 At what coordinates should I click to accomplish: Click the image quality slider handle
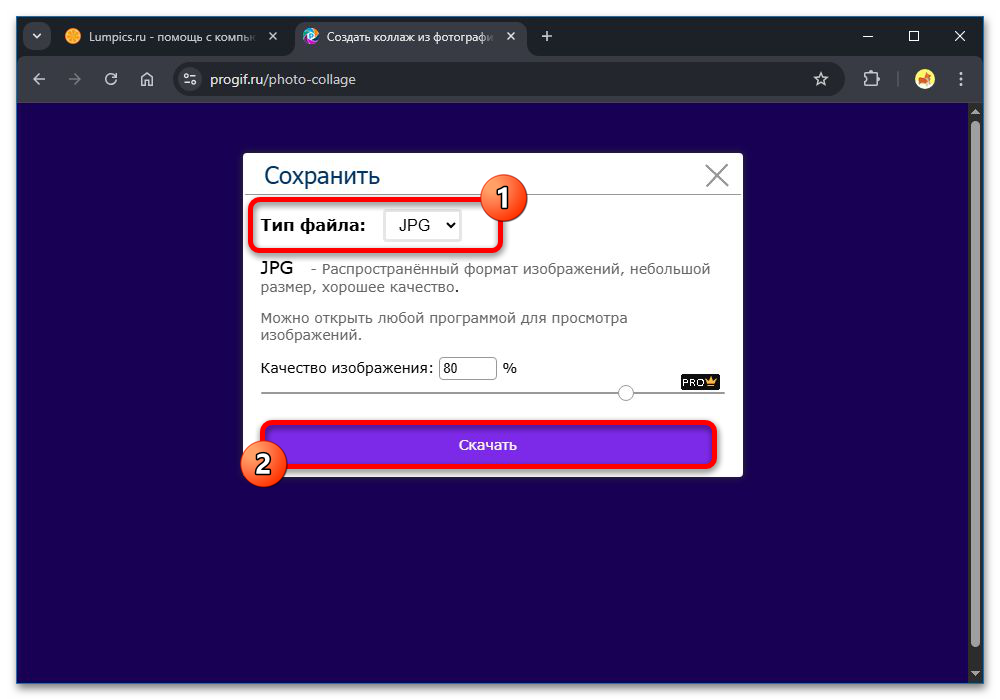[626, 393]
